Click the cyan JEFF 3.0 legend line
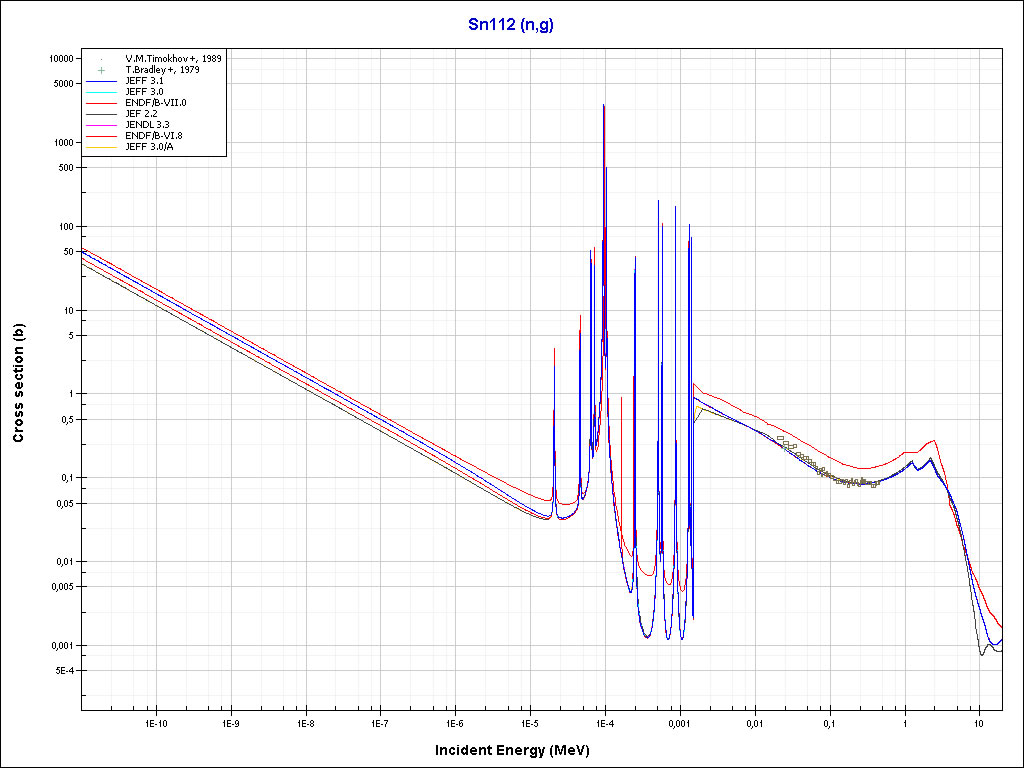This screenshot has width=1024, height=768. click(102, 92)
